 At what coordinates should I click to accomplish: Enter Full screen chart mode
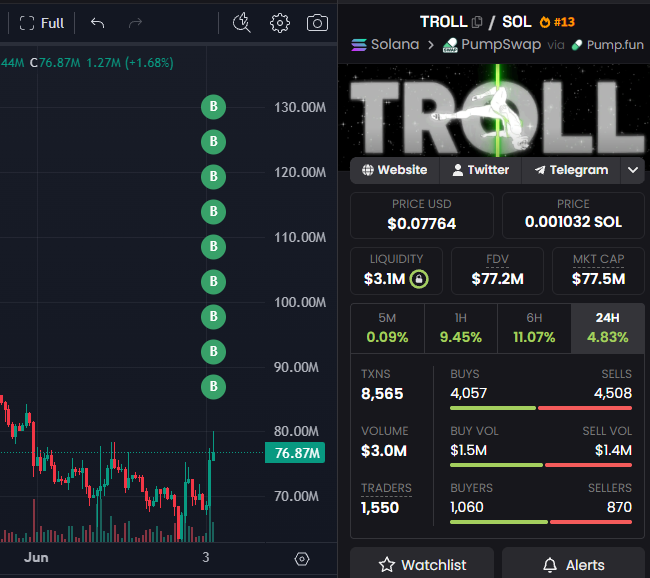41,23
